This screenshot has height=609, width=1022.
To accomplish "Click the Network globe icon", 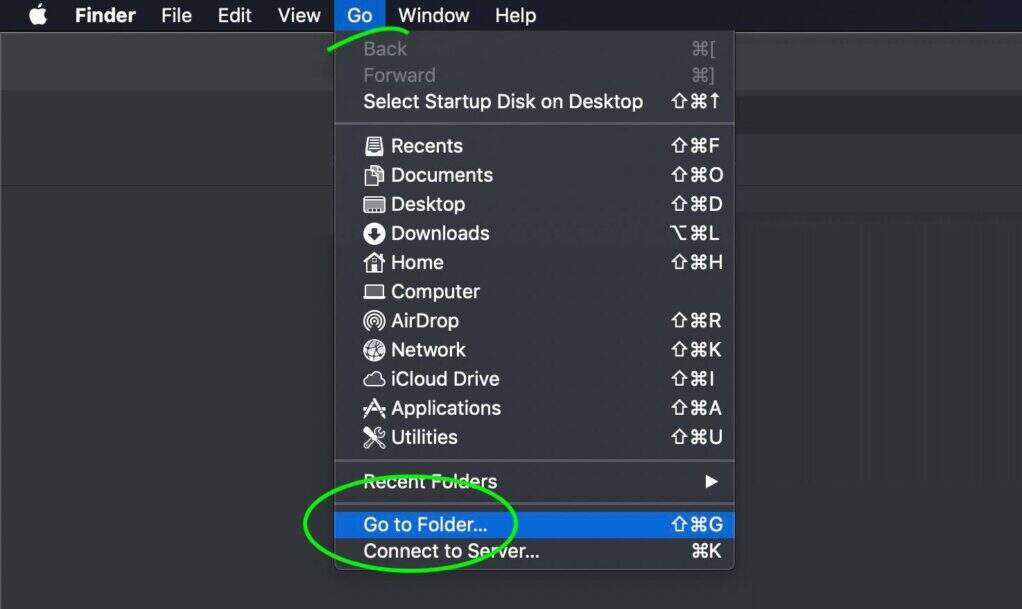I will coord(374,350).
